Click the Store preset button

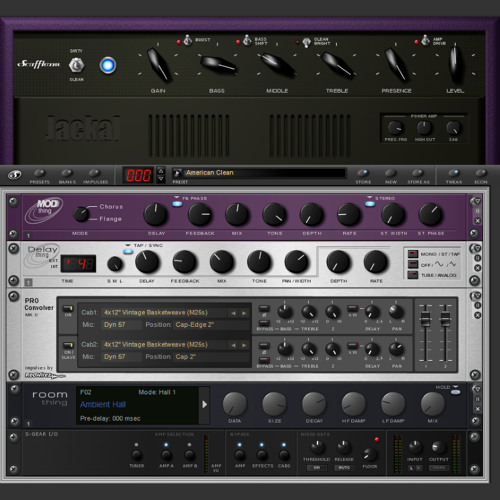pos(363,173)
